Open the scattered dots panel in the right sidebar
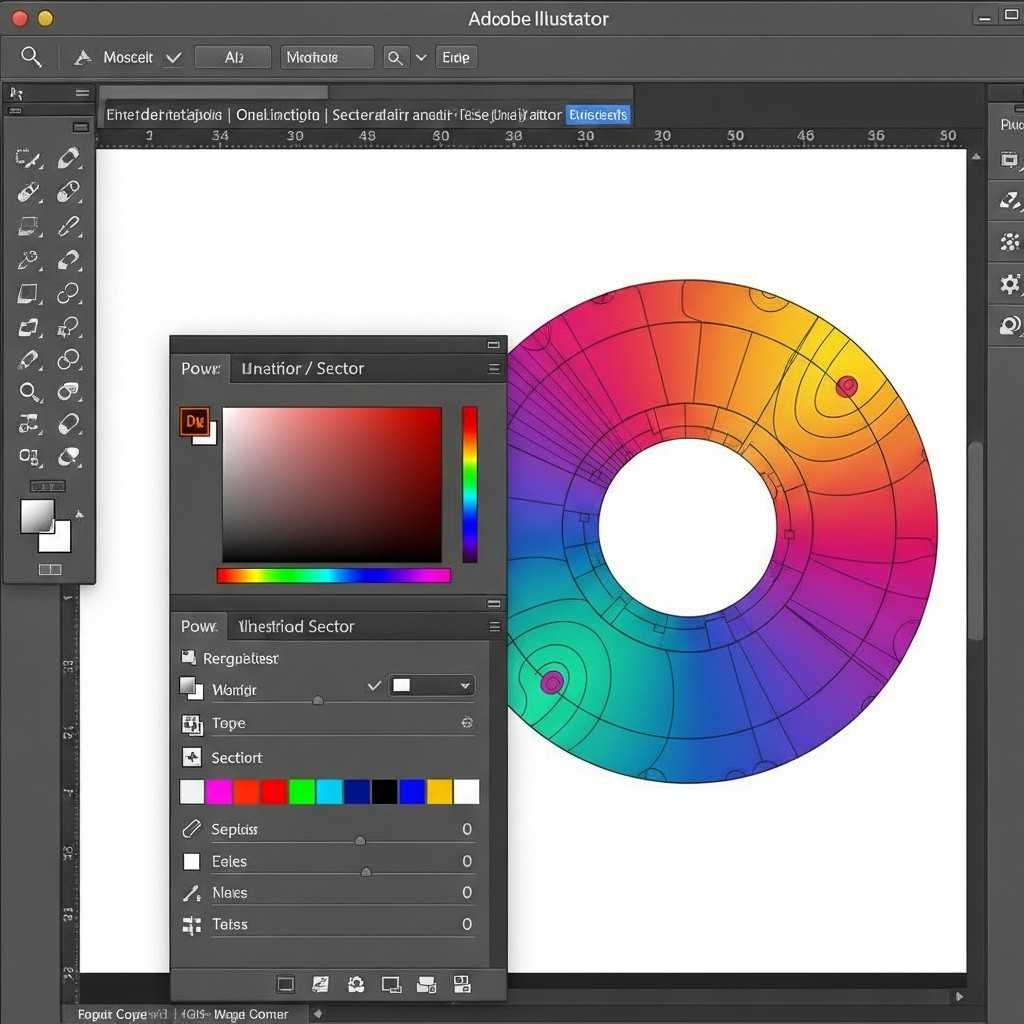This screenshot has height=1024, width=1024. (1010, 242)
